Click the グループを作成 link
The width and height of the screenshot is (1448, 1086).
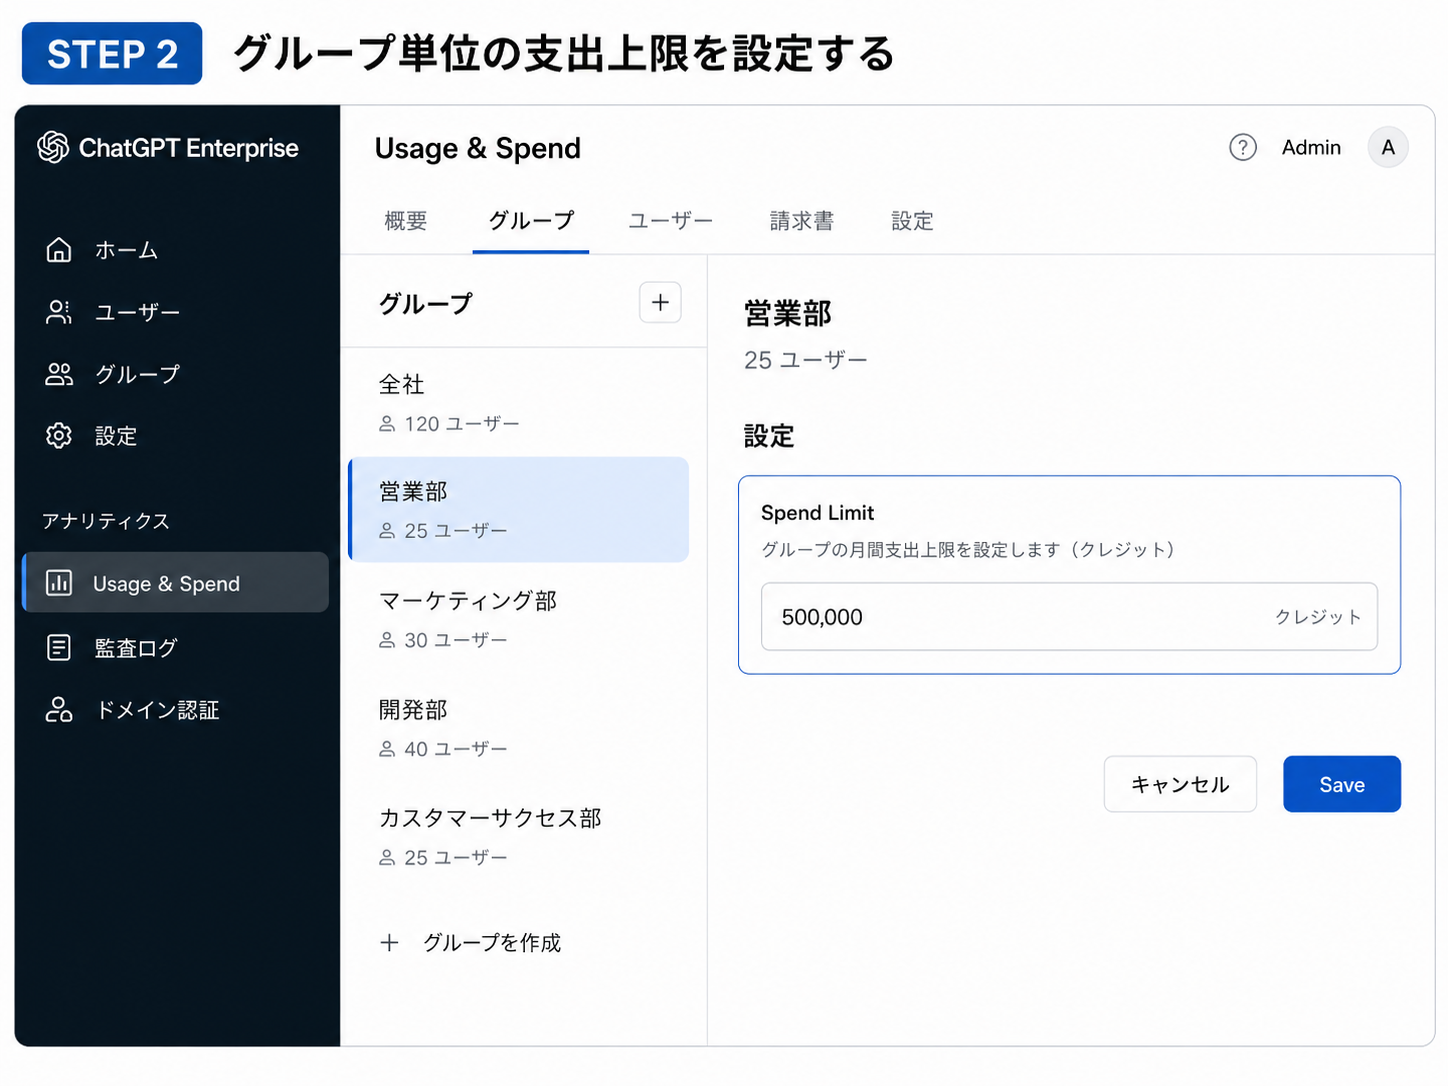pos(491,943)
